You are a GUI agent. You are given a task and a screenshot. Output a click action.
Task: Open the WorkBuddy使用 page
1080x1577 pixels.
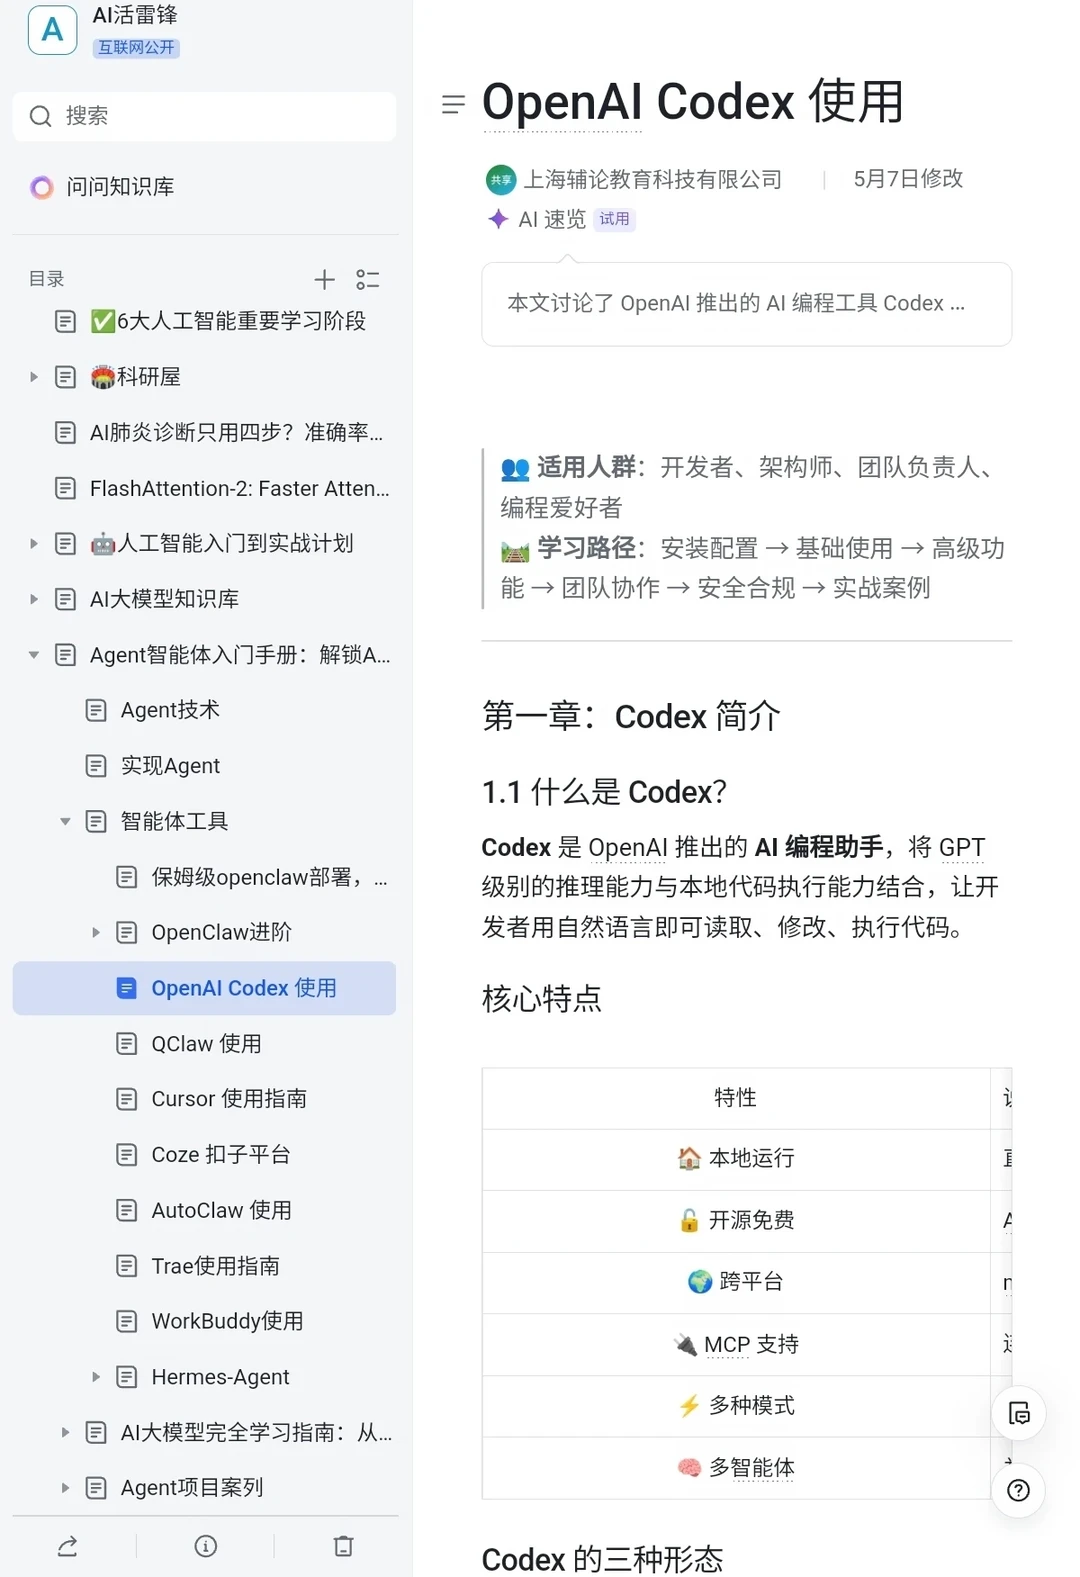(x=227, y=1321)
